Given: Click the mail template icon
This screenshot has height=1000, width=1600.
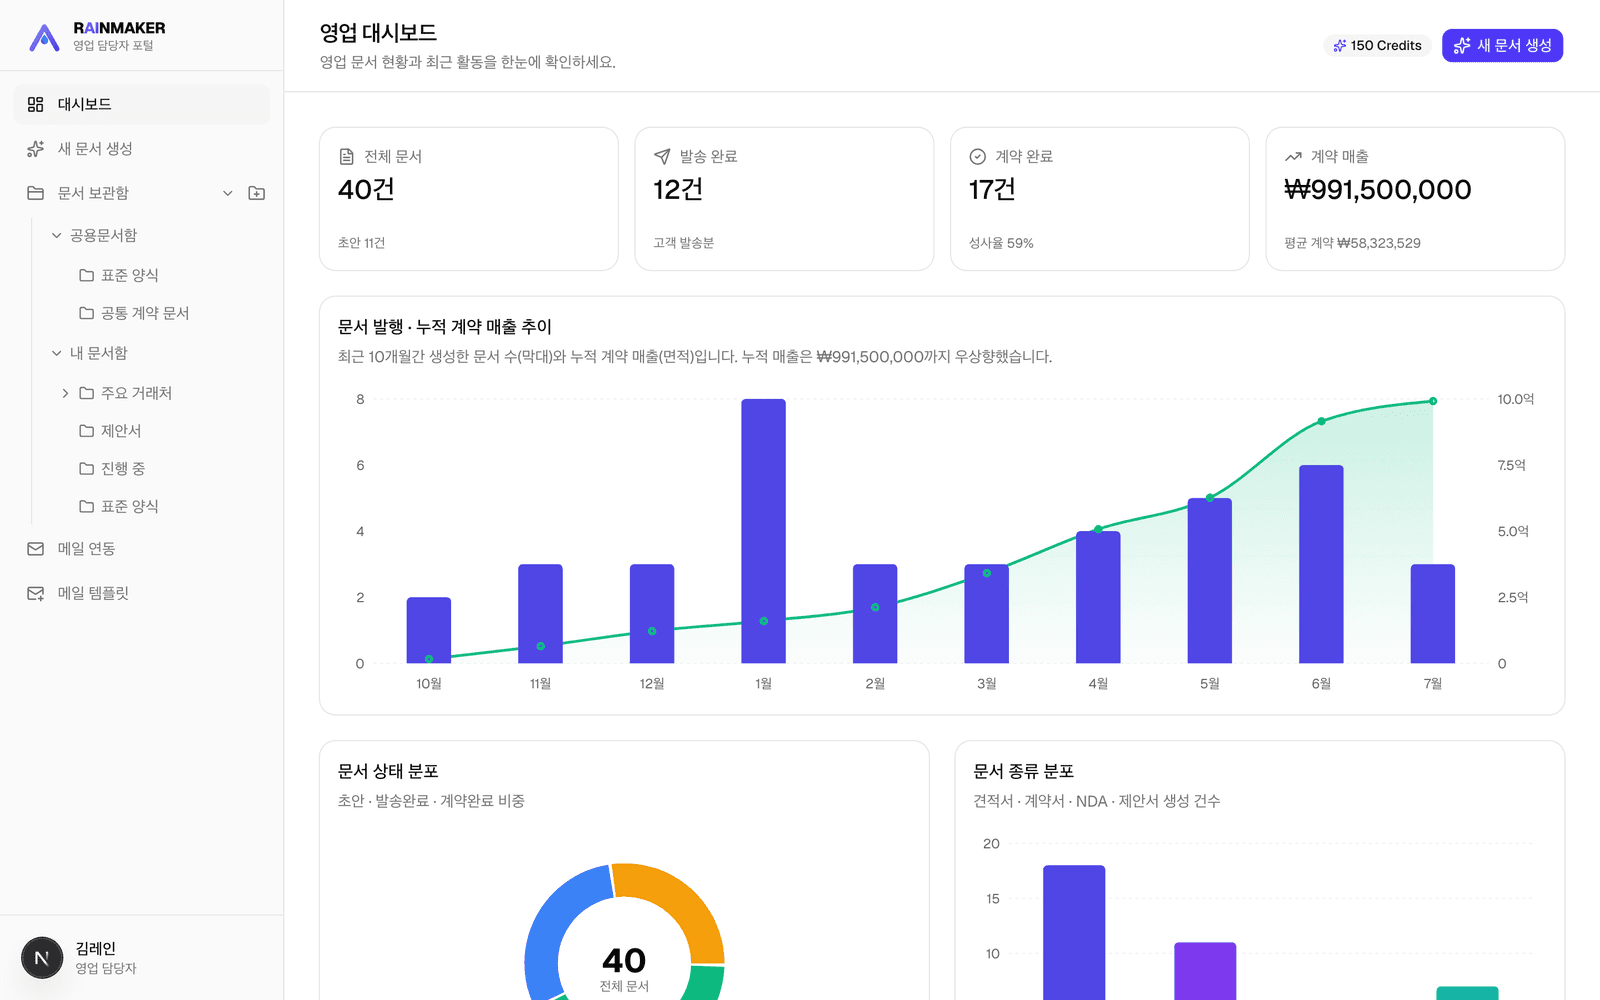Looking at the screenshot, I should point(36,593).
